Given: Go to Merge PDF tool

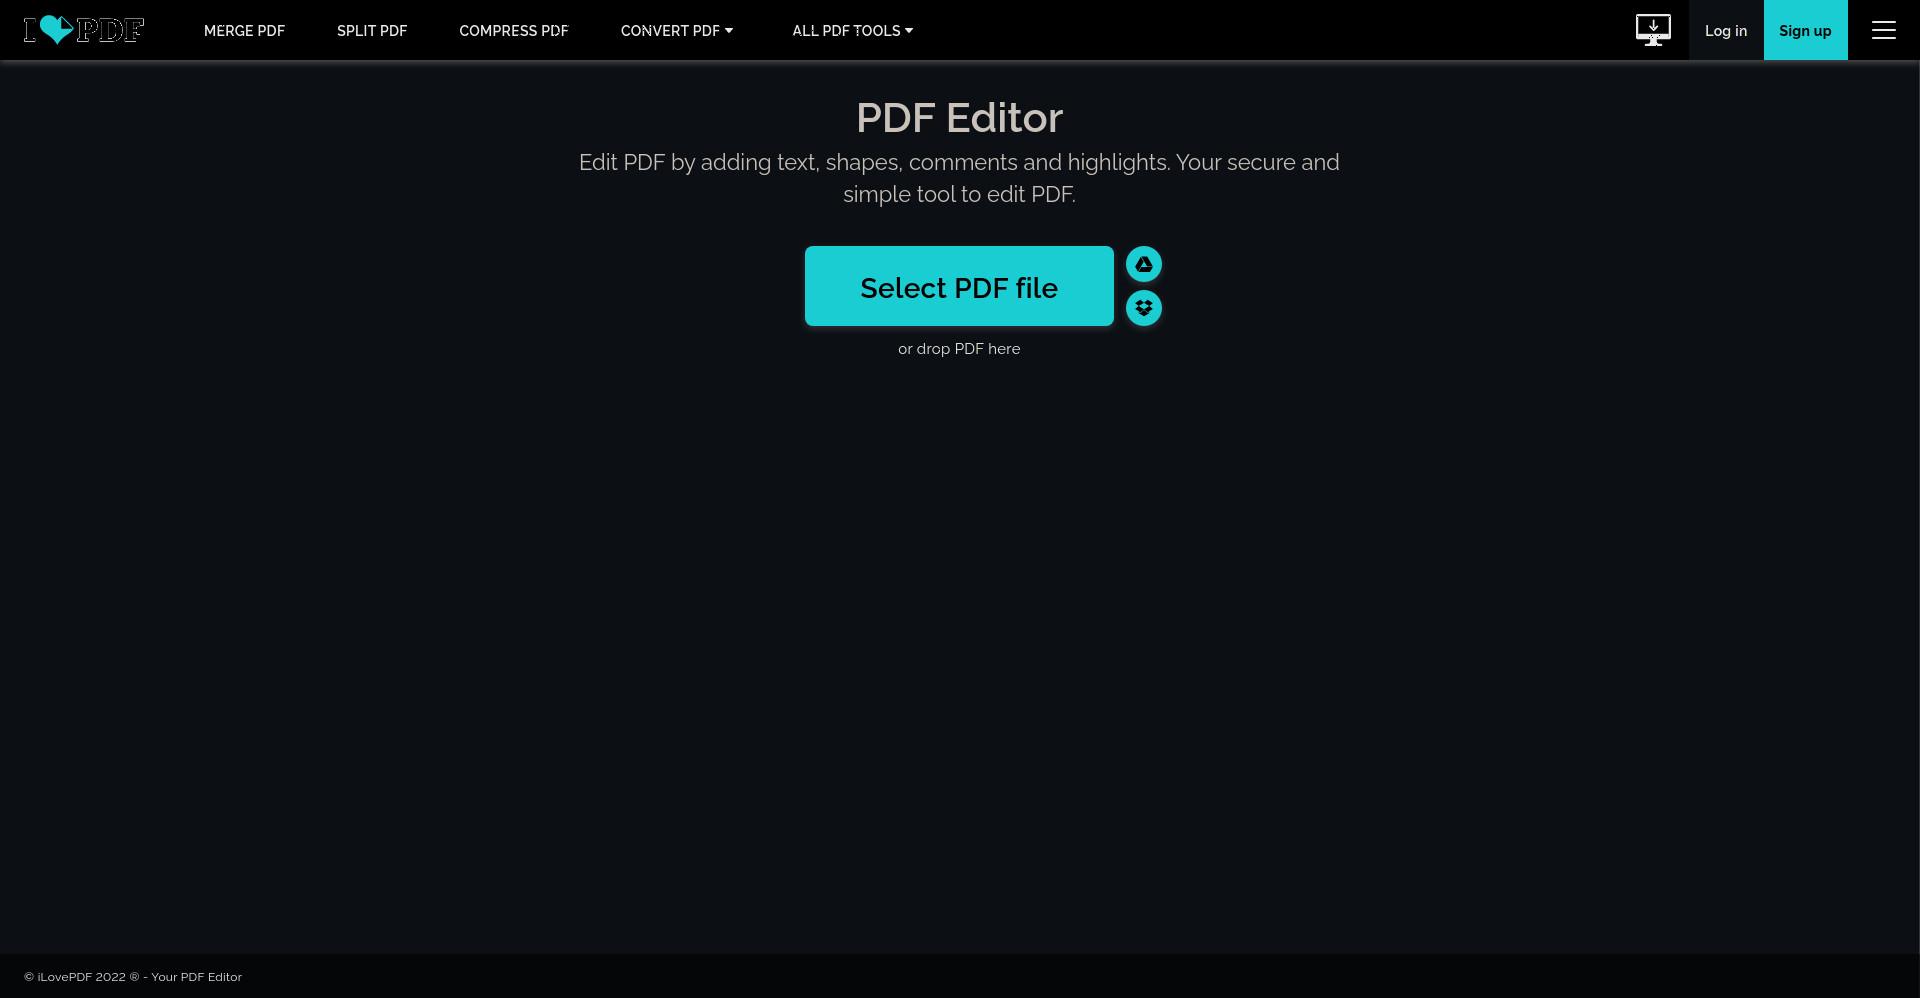Looking at the screenshot, I should pos(244,31).
